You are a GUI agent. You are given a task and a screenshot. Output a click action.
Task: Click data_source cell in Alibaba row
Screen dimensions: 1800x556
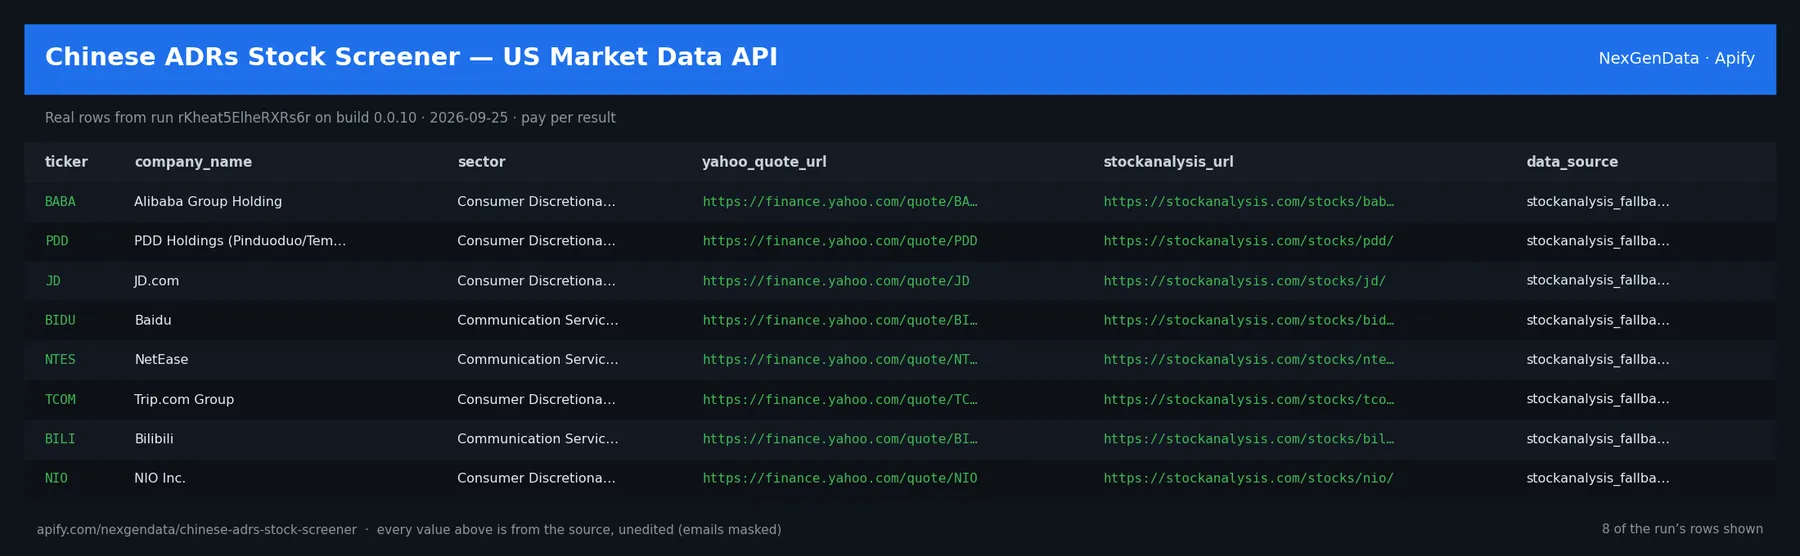(1597, 202)
